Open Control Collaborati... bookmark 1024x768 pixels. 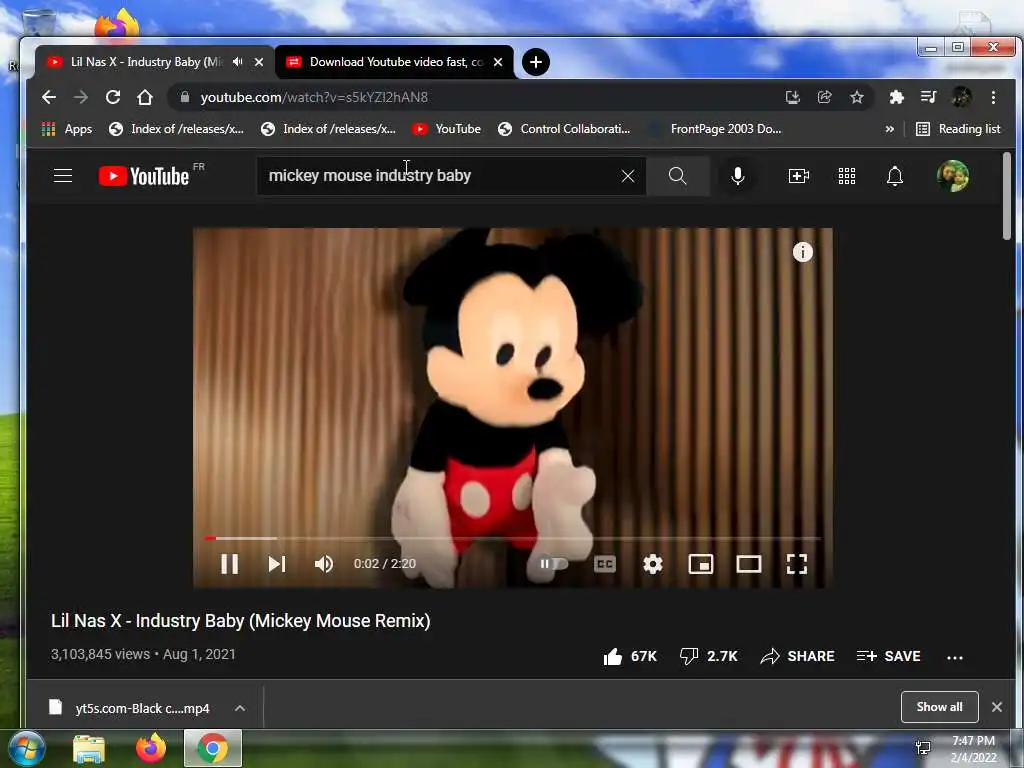click(564, 129)
